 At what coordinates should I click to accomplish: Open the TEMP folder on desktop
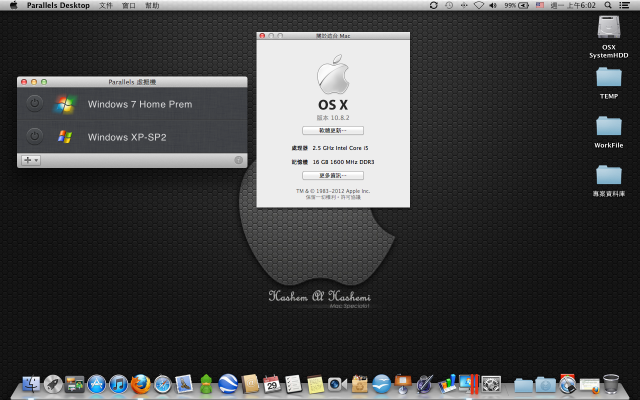coord(609,77)
